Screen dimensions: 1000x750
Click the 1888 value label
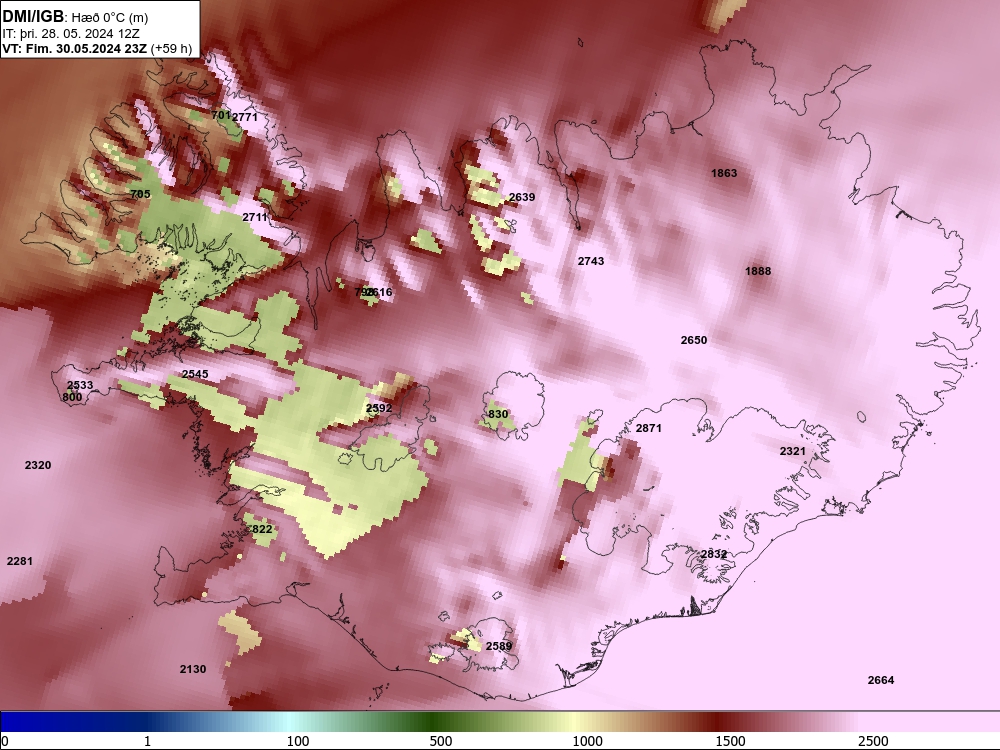(x=758, y=271)
